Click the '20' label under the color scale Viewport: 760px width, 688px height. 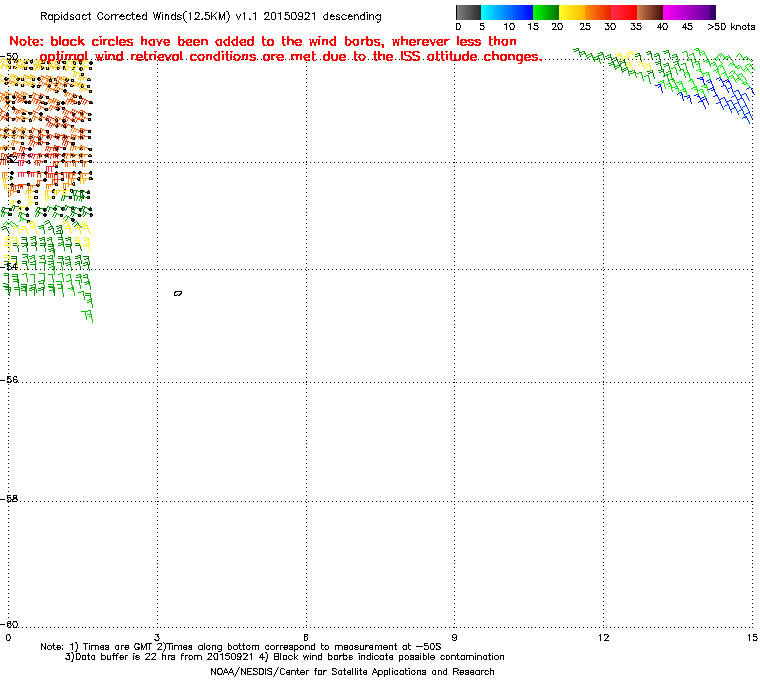coord(557,27)
